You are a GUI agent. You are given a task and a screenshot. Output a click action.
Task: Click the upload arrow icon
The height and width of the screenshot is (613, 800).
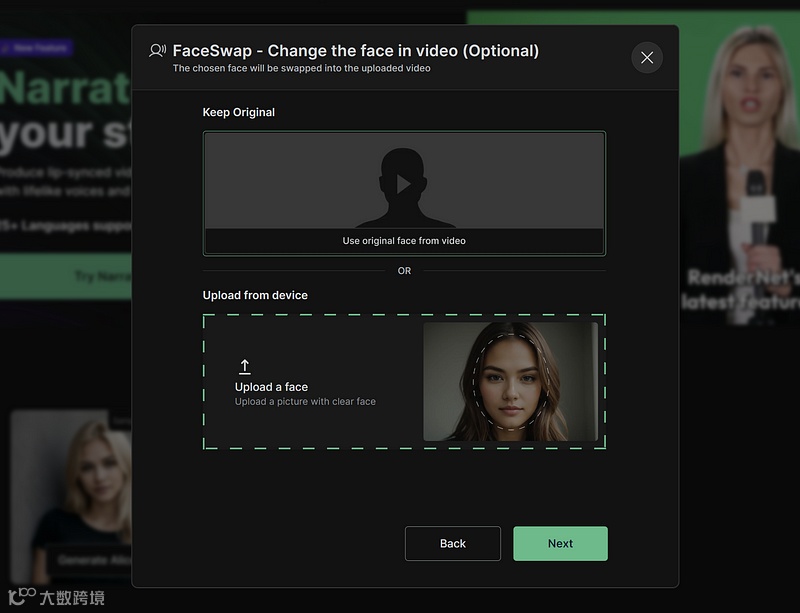[245, 366]
